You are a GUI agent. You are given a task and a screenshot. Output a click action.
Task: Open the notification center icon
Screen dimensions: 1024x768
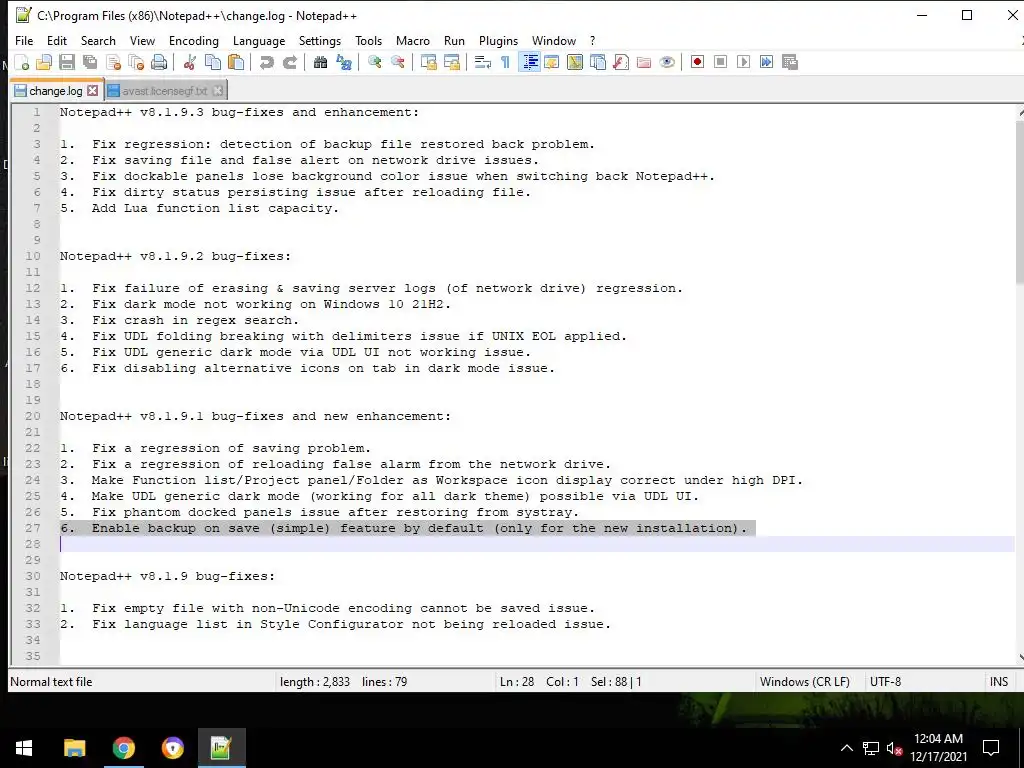(991, 748)
